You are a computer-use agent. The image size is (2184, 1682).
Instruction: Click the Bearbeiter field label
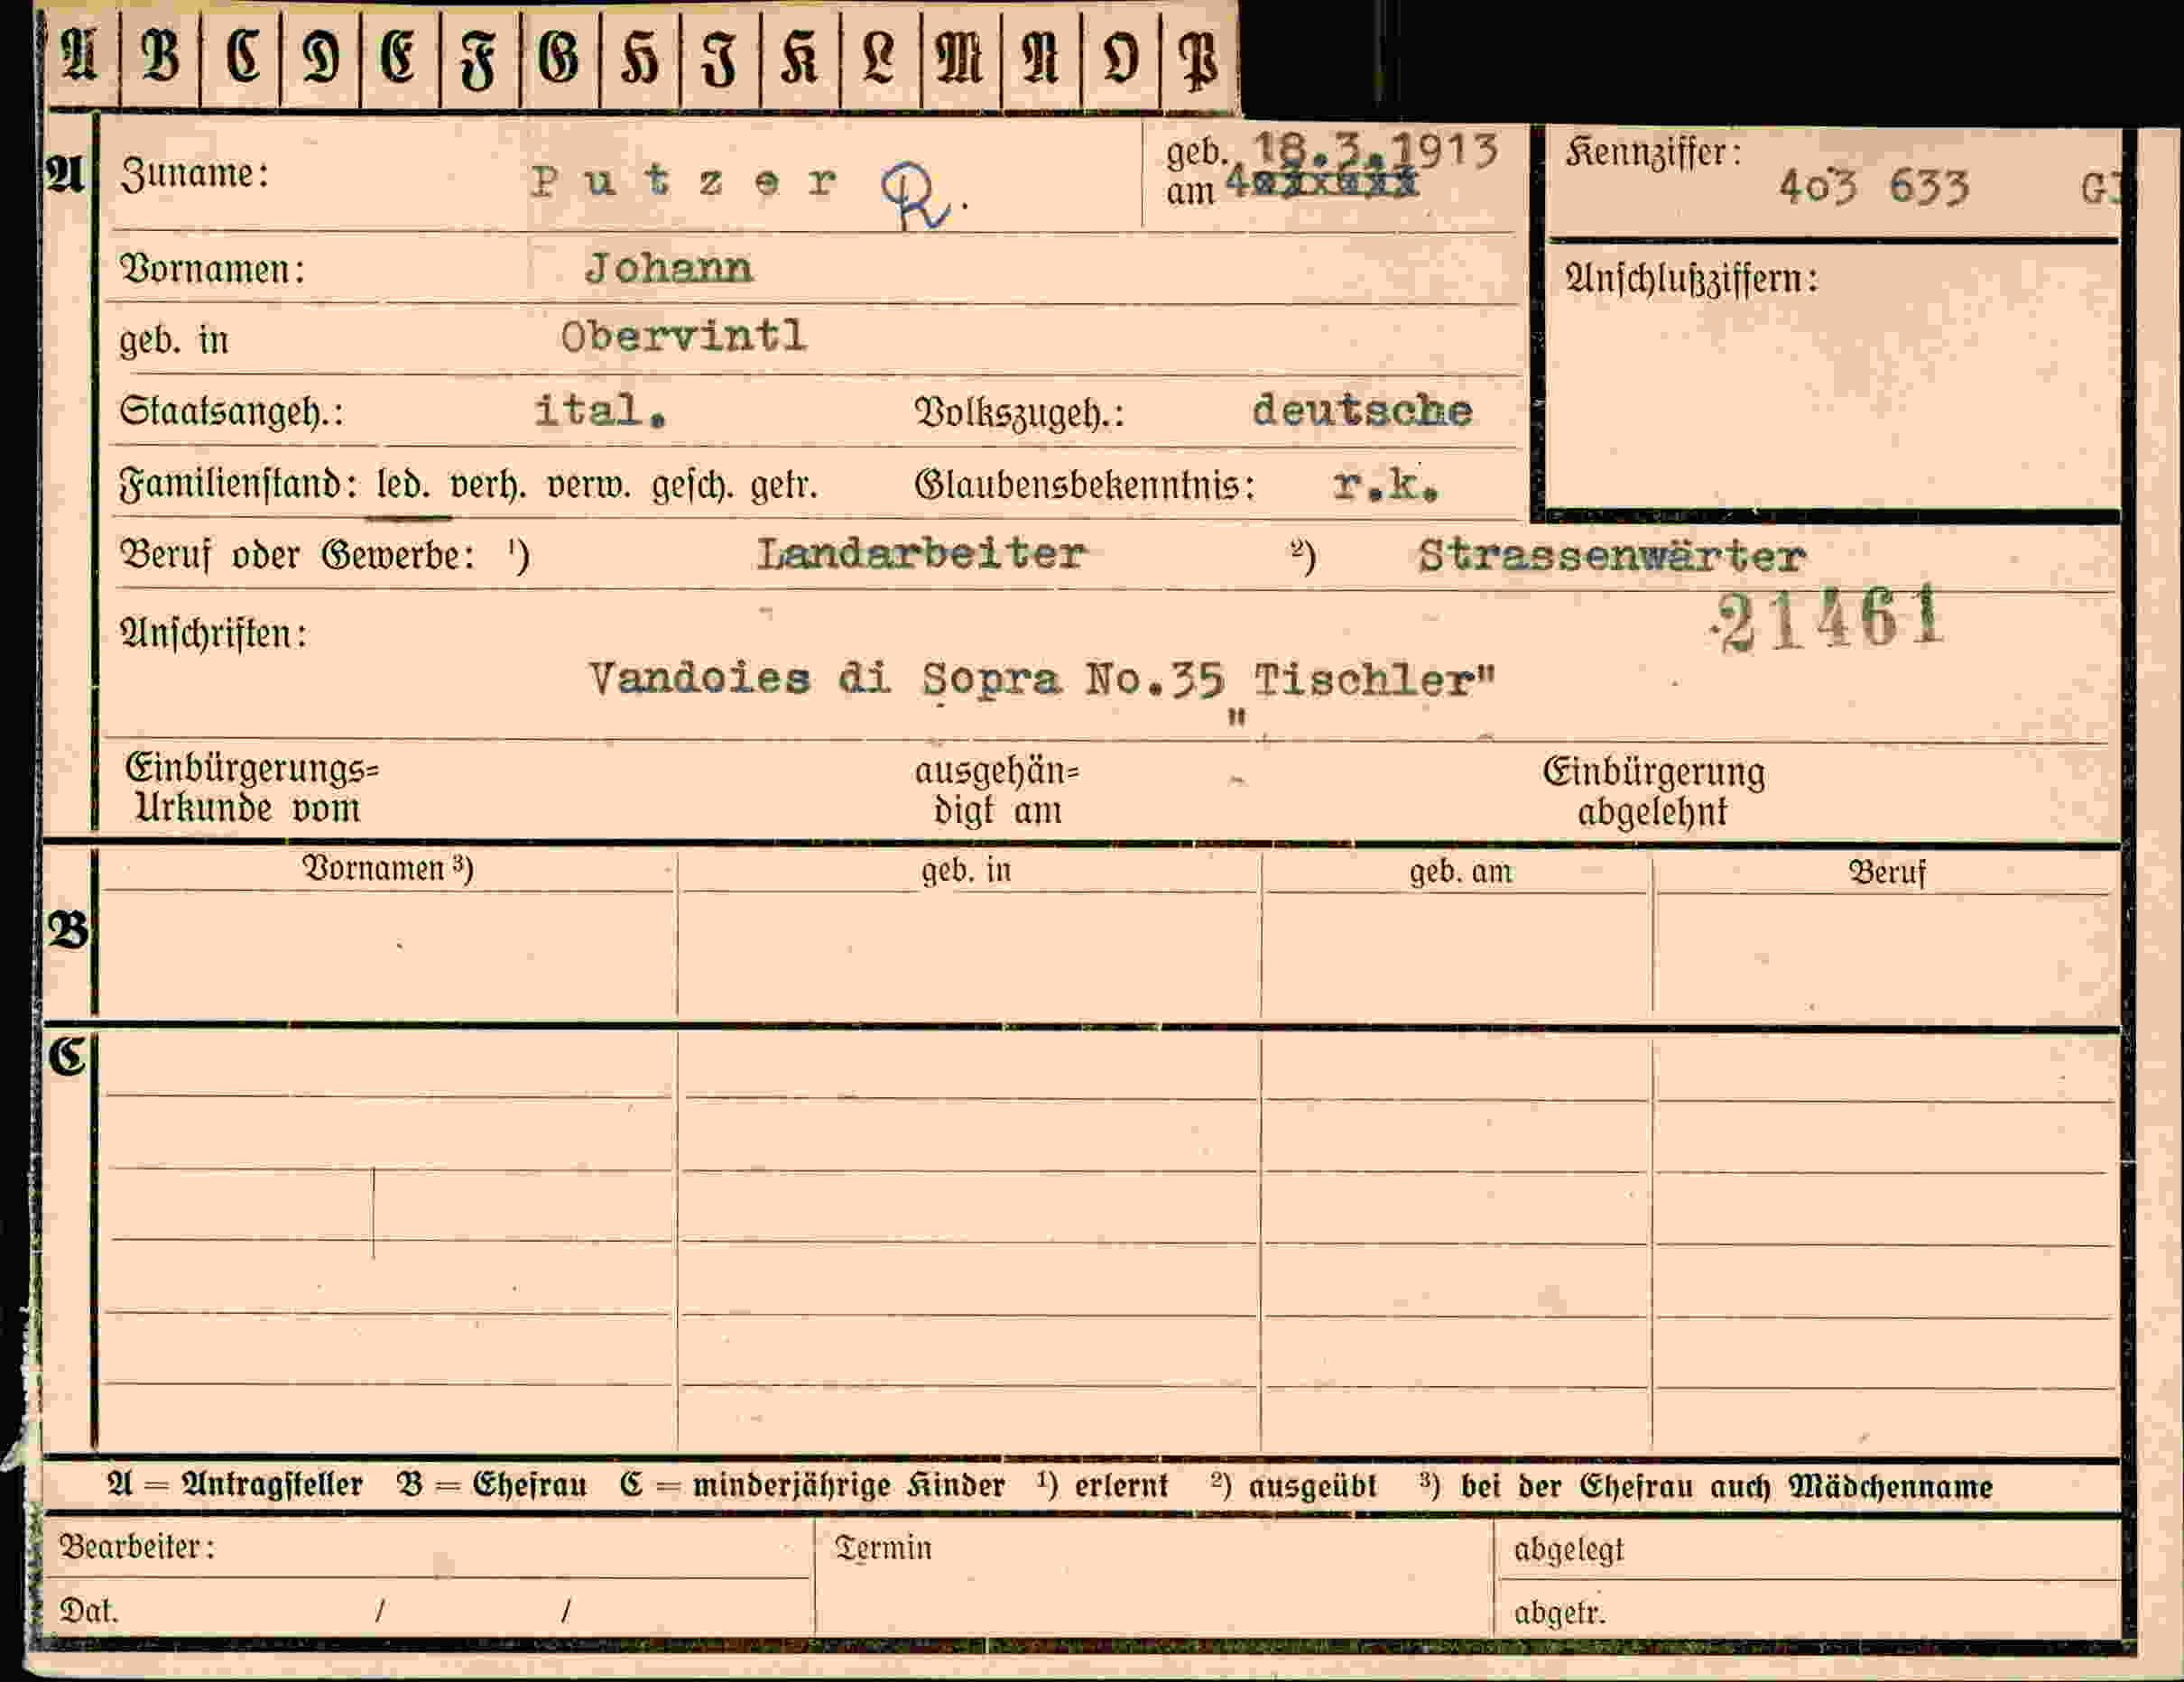tap(137, 1547)
